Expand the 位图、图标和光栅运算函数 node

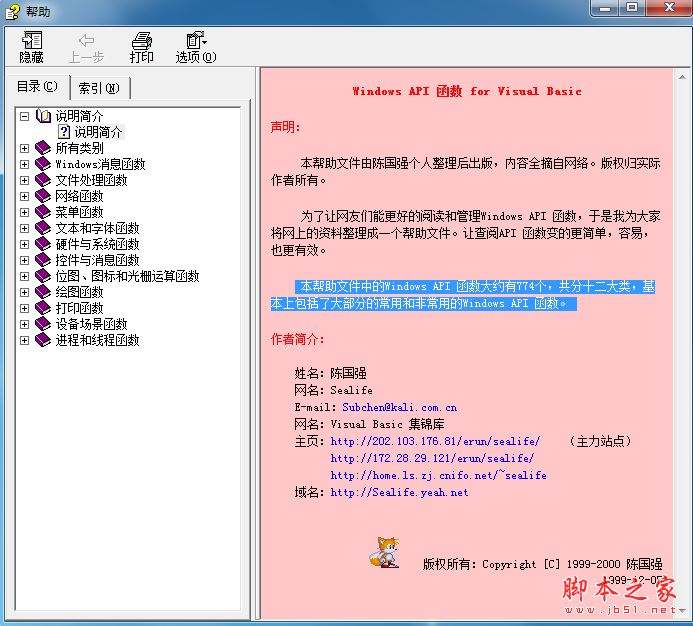(x=24, y=276)
